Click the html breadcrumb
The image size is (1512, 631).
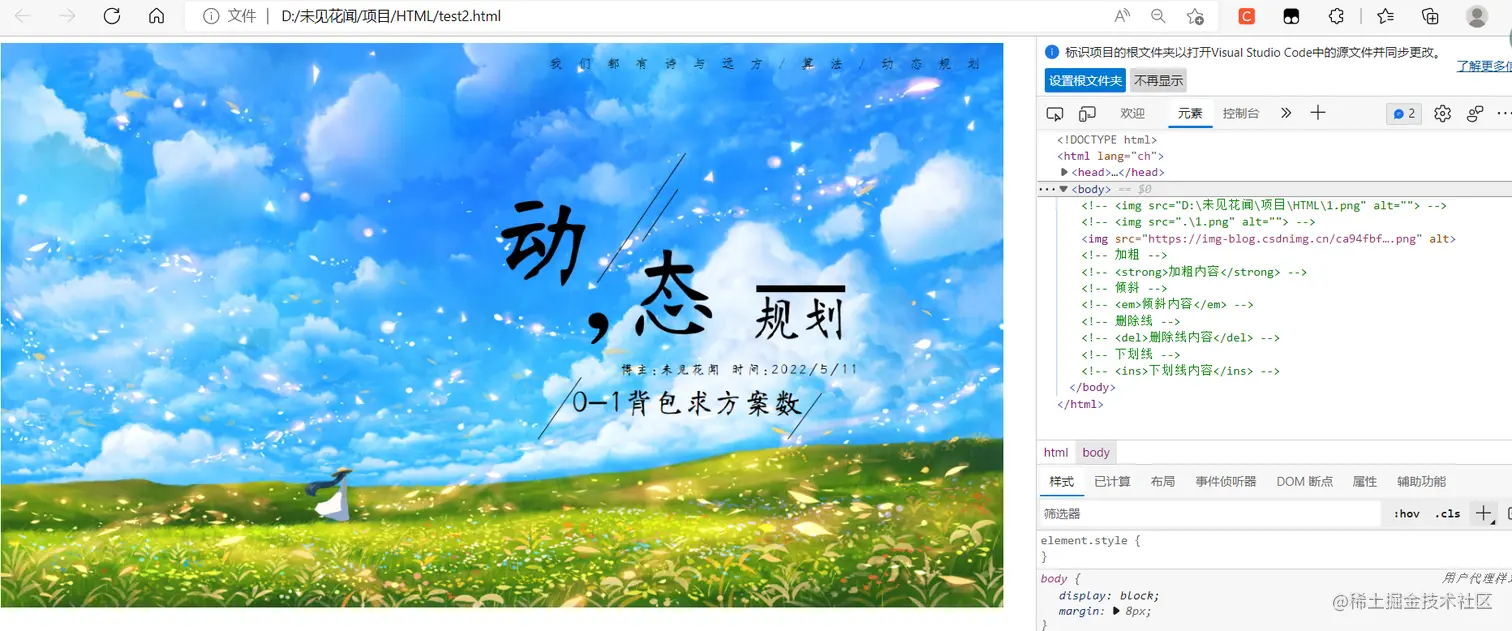click(1056, 452)
